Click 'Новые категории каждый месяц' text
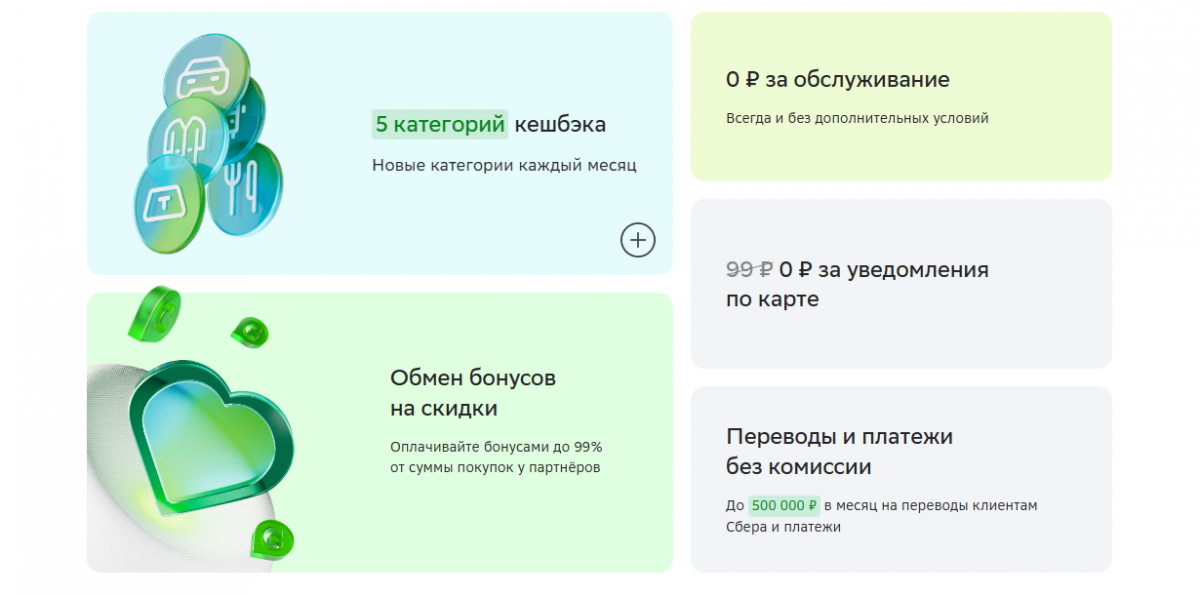Image resolution: width=1200 pixels, height=596 pixels. 504,165
